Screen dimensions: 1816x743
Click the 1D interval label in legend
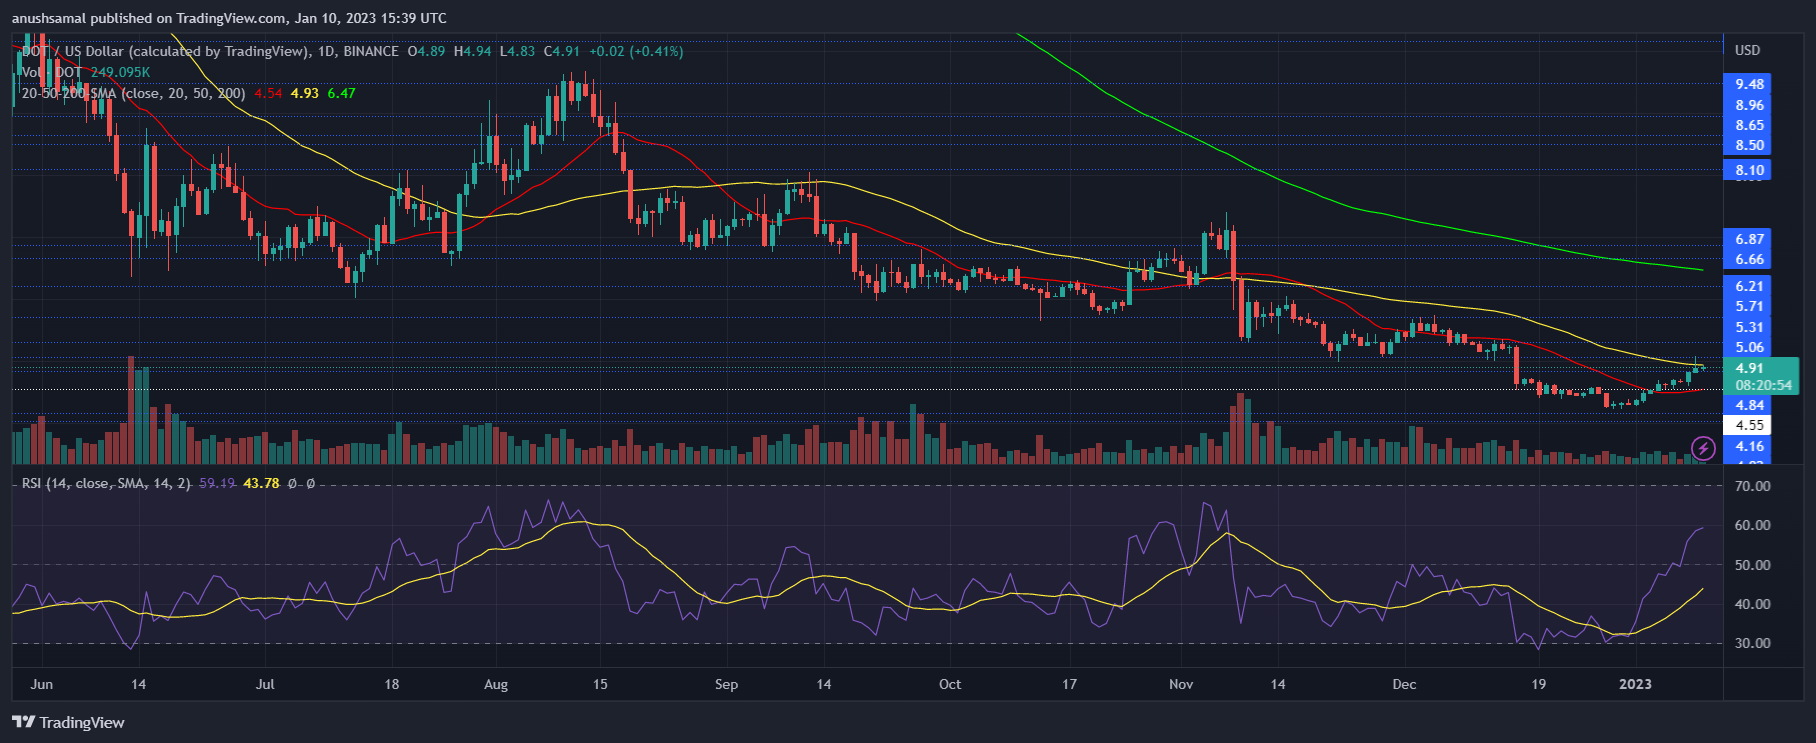[x=327, y=51]
